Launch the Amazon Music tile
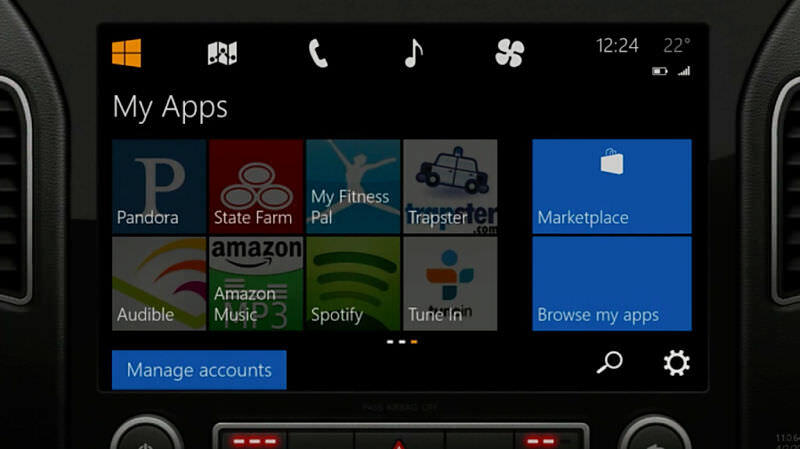This screenshot has width=800, height=449. tap(256, 283)
